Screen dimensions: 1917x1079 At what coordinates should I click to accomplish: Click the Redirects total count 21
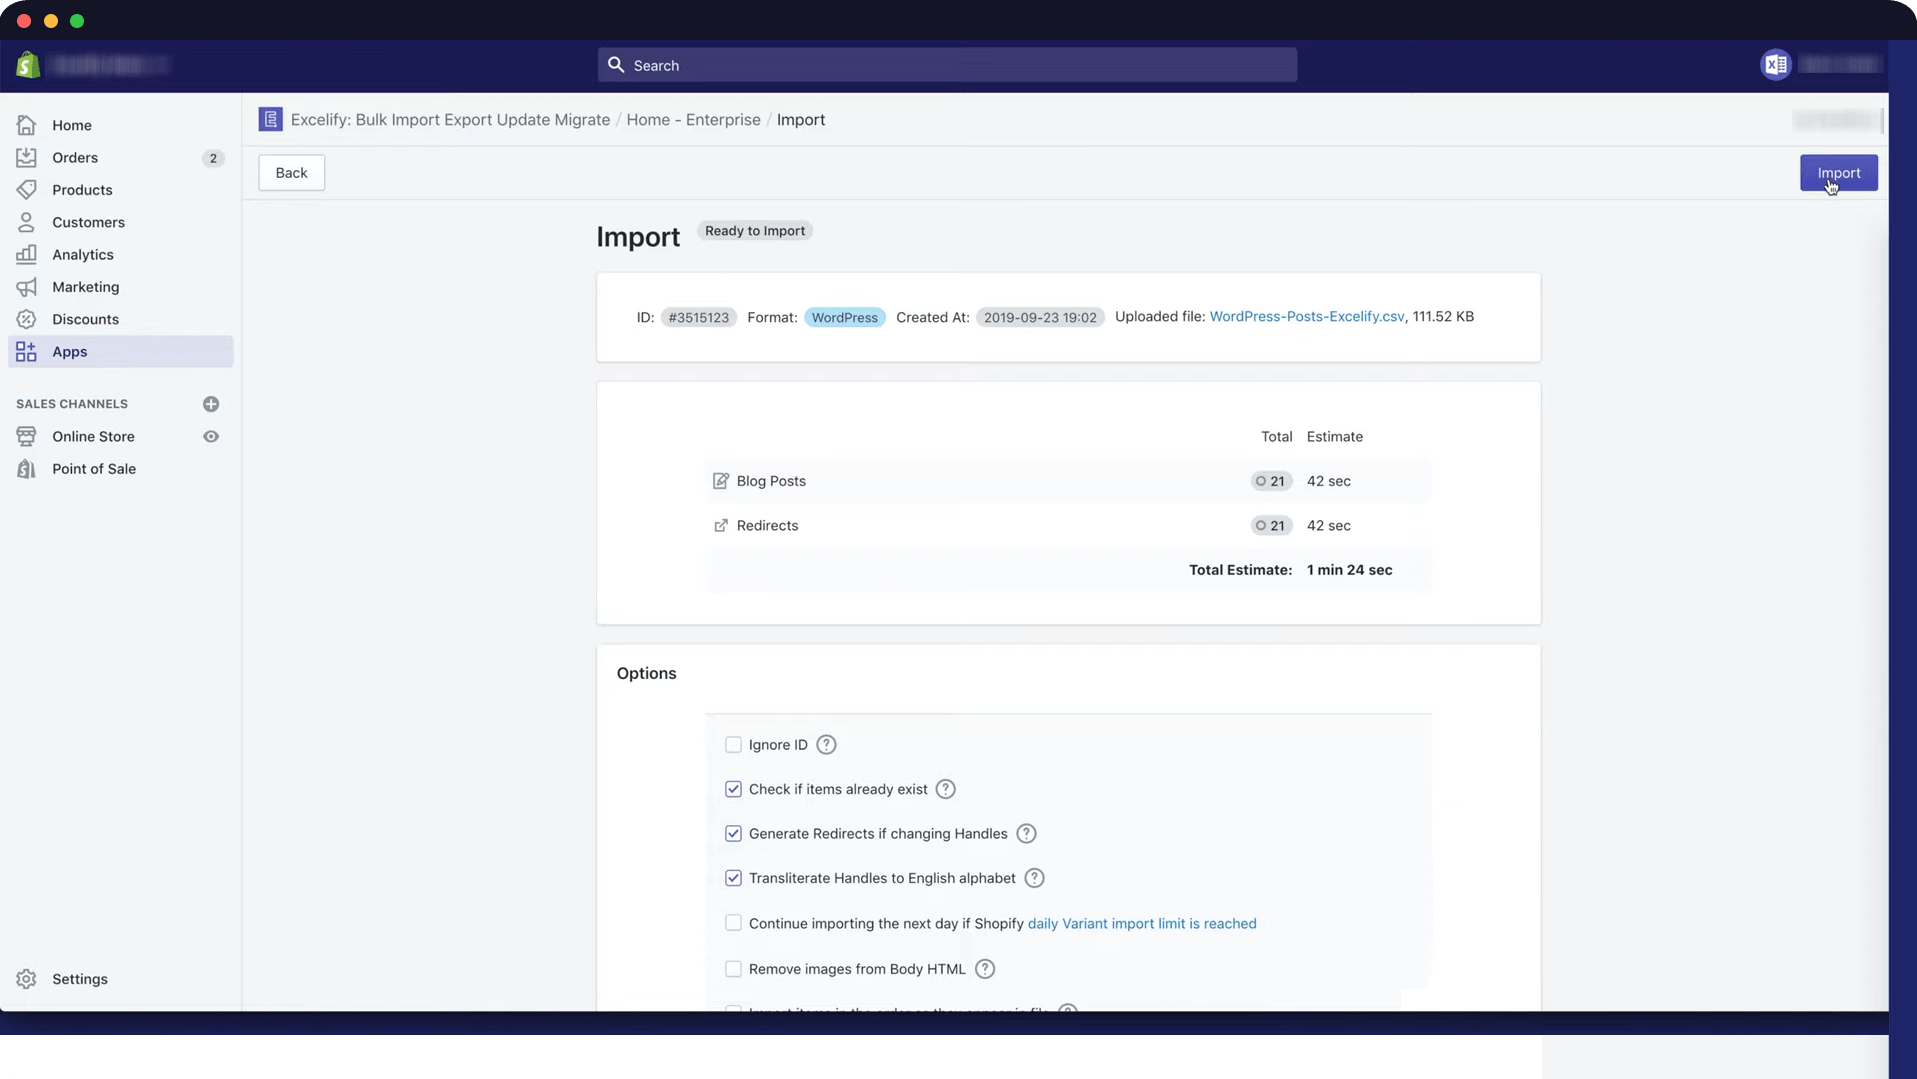tap(1271, 525)
